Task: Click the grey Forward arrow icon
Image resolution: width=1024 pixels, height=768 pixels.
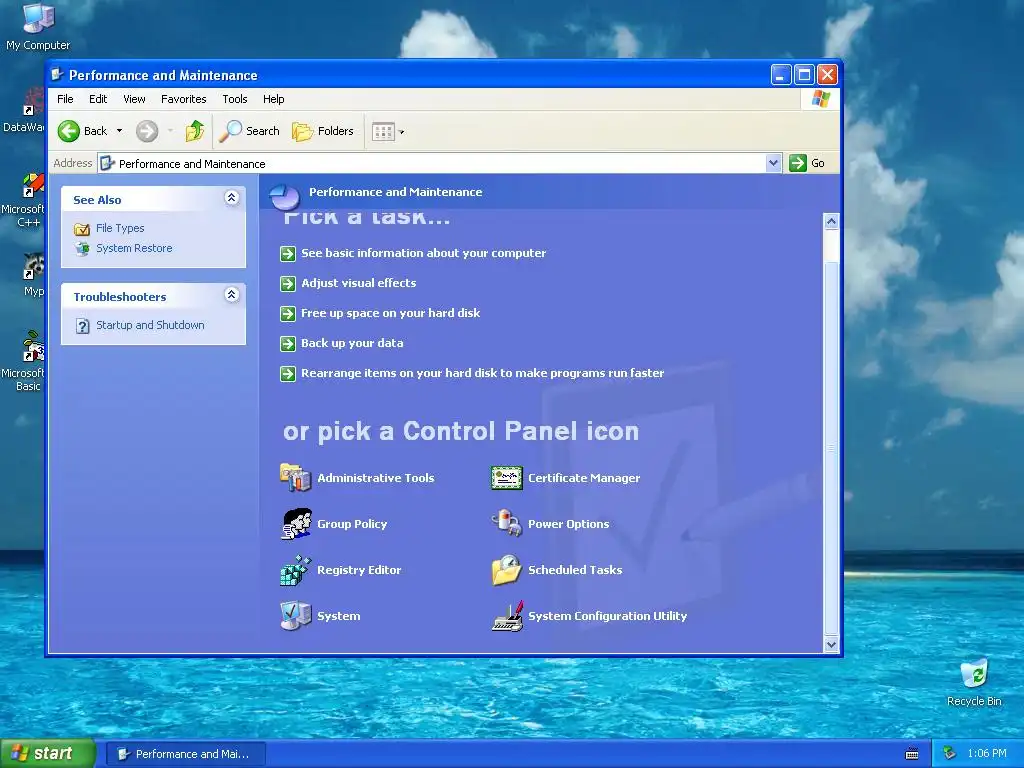Action: tap(147, 131)
